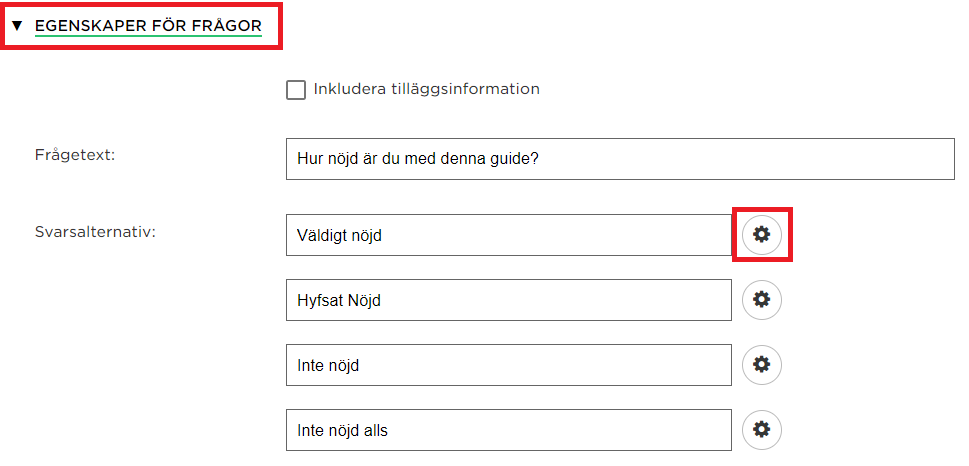Click the highlighted first answer's cog button
The height and width of the screenshot is (466, 969).
pos(761,234)
